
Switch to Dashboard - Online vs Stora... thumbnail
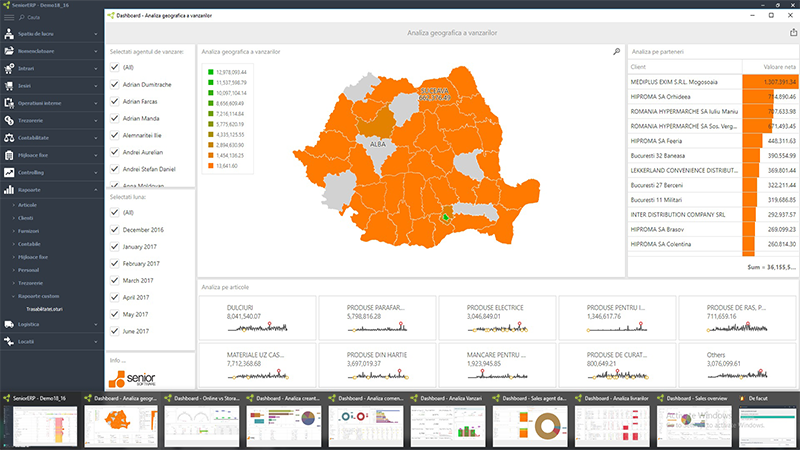pos(202,421)
